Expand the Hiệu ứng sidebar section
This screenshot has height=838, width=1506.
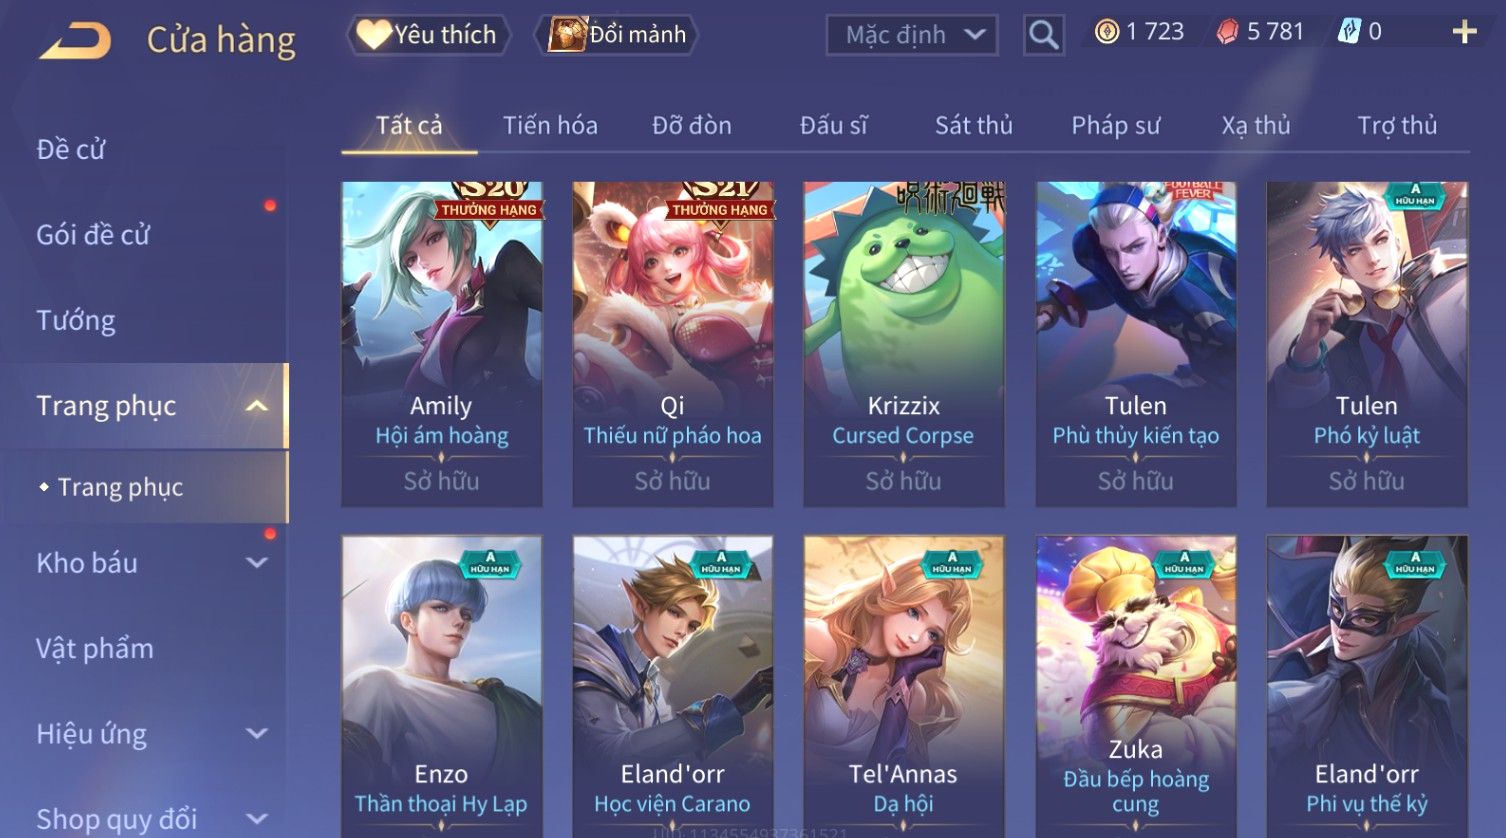tap(257, 734)
